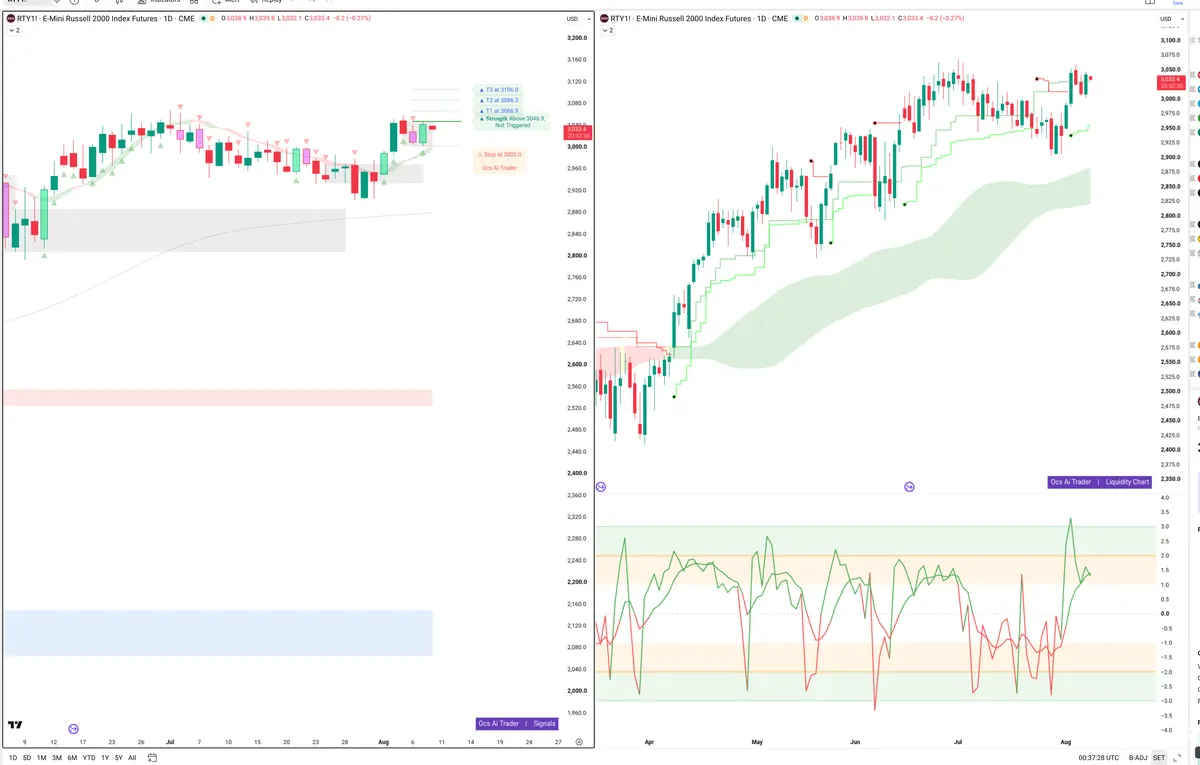Click green market status dot on right chart
The width and height of the screenshot is (1200, 765).
coord(795,18)
